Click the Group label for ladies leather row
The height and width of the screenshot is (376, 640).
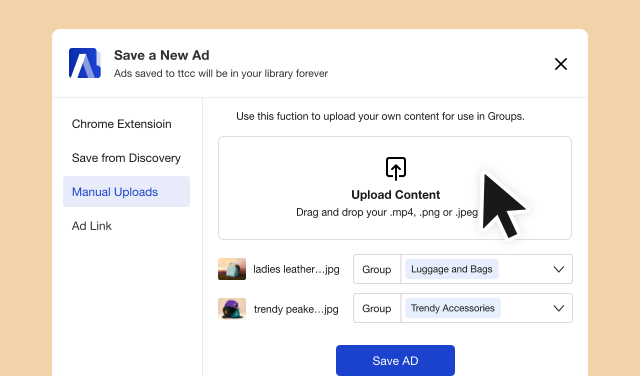[x=377, y=269]
